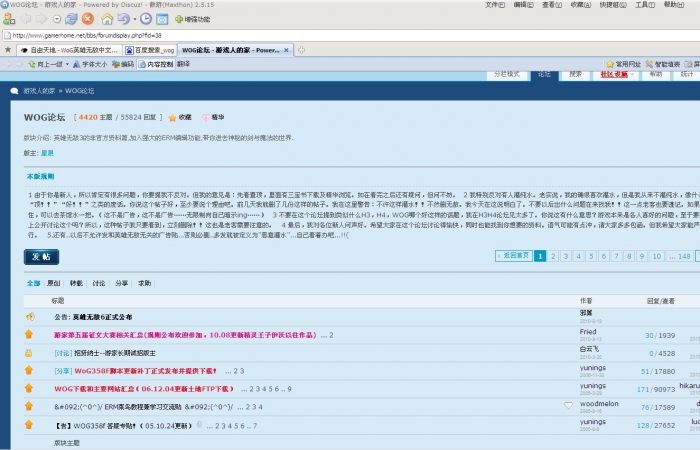Viewport: 700px width, 450px height.
Task: Go forward with the Forward arrow
Action: 41,19
